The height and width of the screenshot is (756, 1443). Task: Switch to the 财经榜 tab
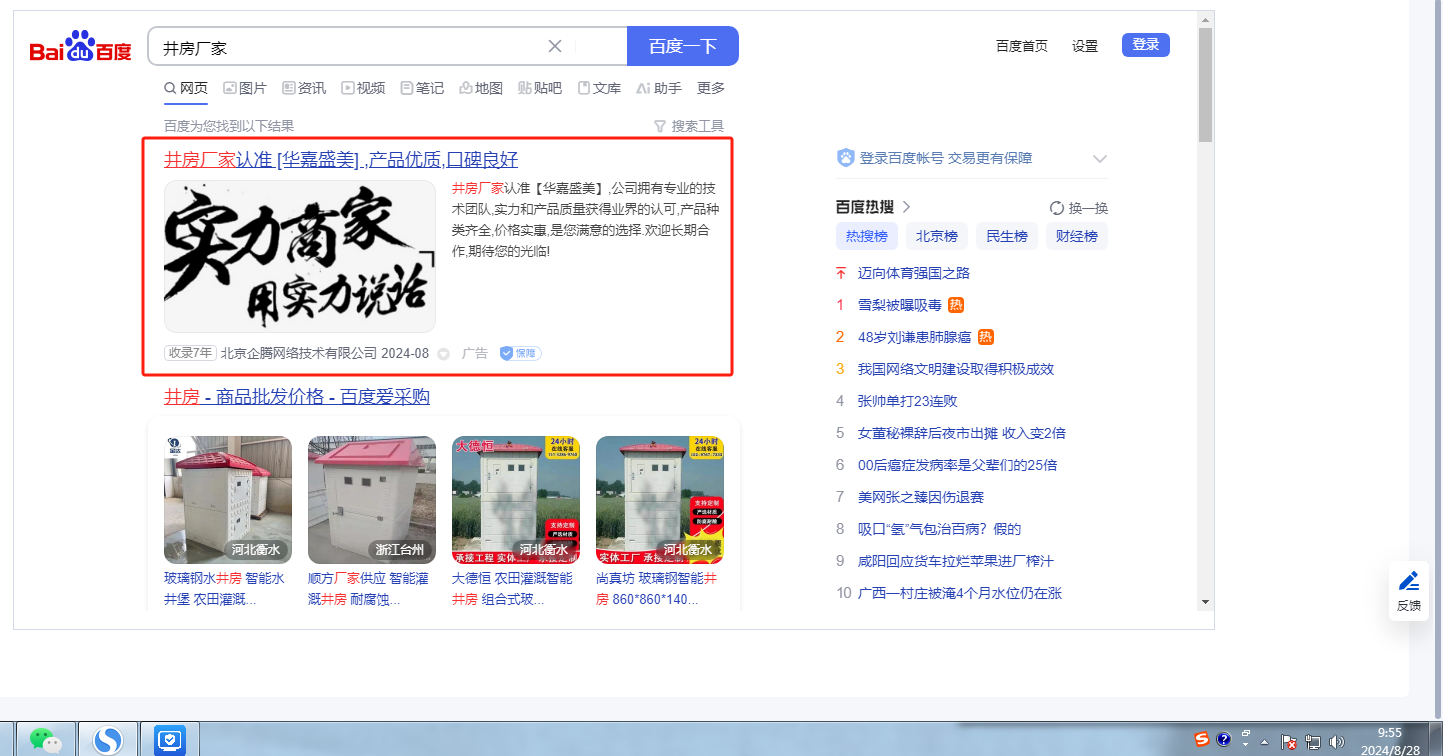coord(1076,236)
